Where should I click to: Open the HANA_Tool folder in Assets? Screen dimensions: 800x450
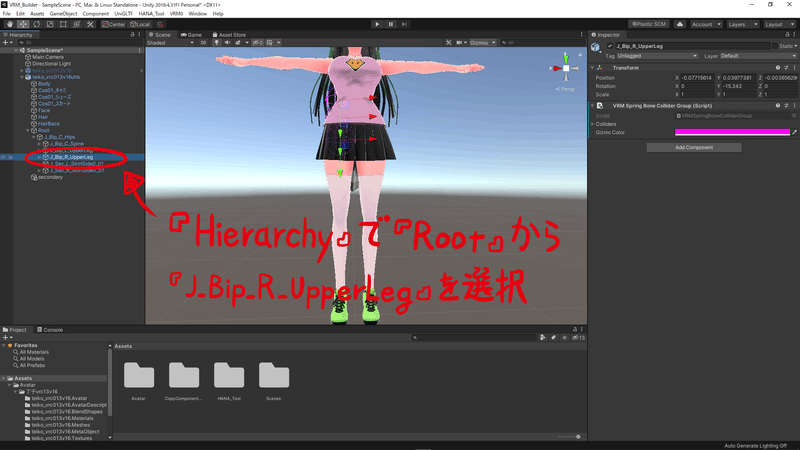pyautogui.click(x=229, y=381)
